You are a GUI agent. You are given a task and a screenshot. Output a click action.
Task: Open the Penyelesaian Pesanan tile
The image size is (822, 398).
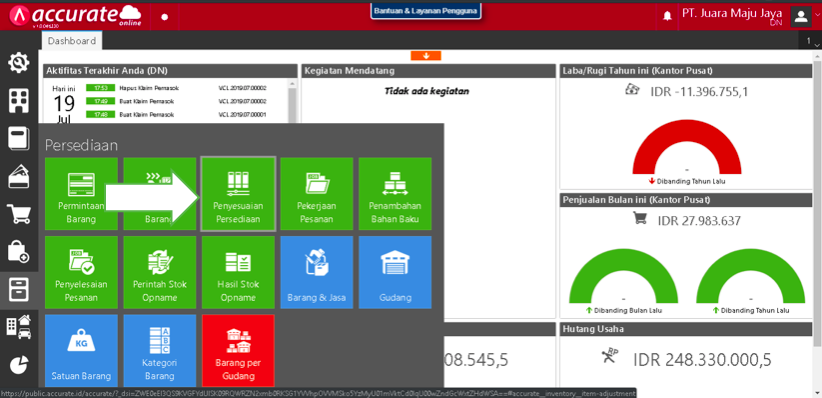tap(81, 272)
